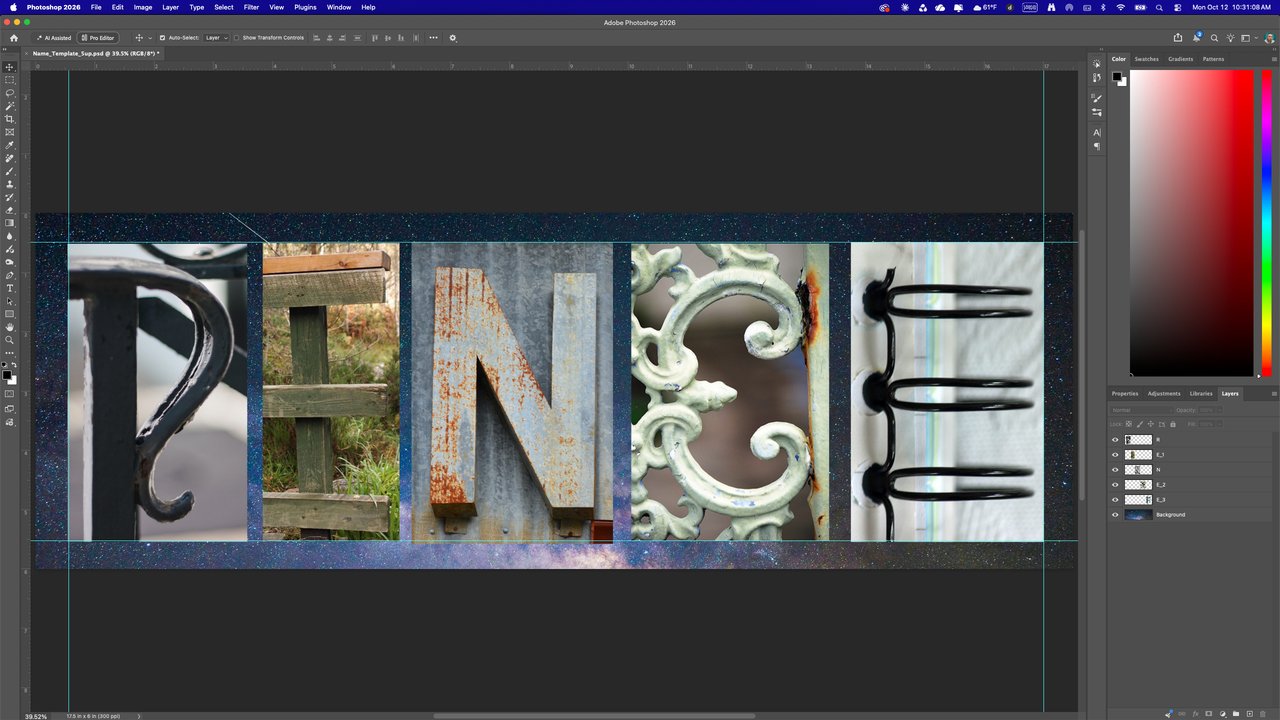Select the Pen tool
This screenshot has width=1280, height=720.
click(10, 275)
